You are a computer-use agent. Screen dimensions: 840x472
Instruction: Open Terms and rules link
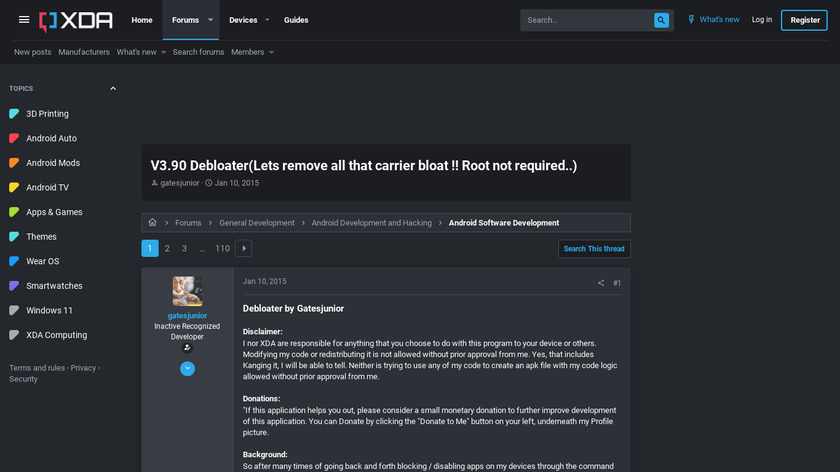click(37, 368)
